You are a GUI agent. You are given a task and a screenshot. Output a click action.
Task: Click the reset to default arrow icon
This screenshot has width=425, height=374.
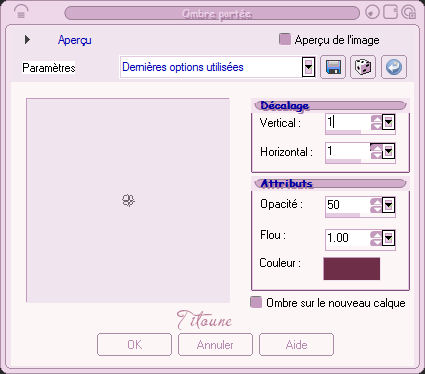point(394,67)
